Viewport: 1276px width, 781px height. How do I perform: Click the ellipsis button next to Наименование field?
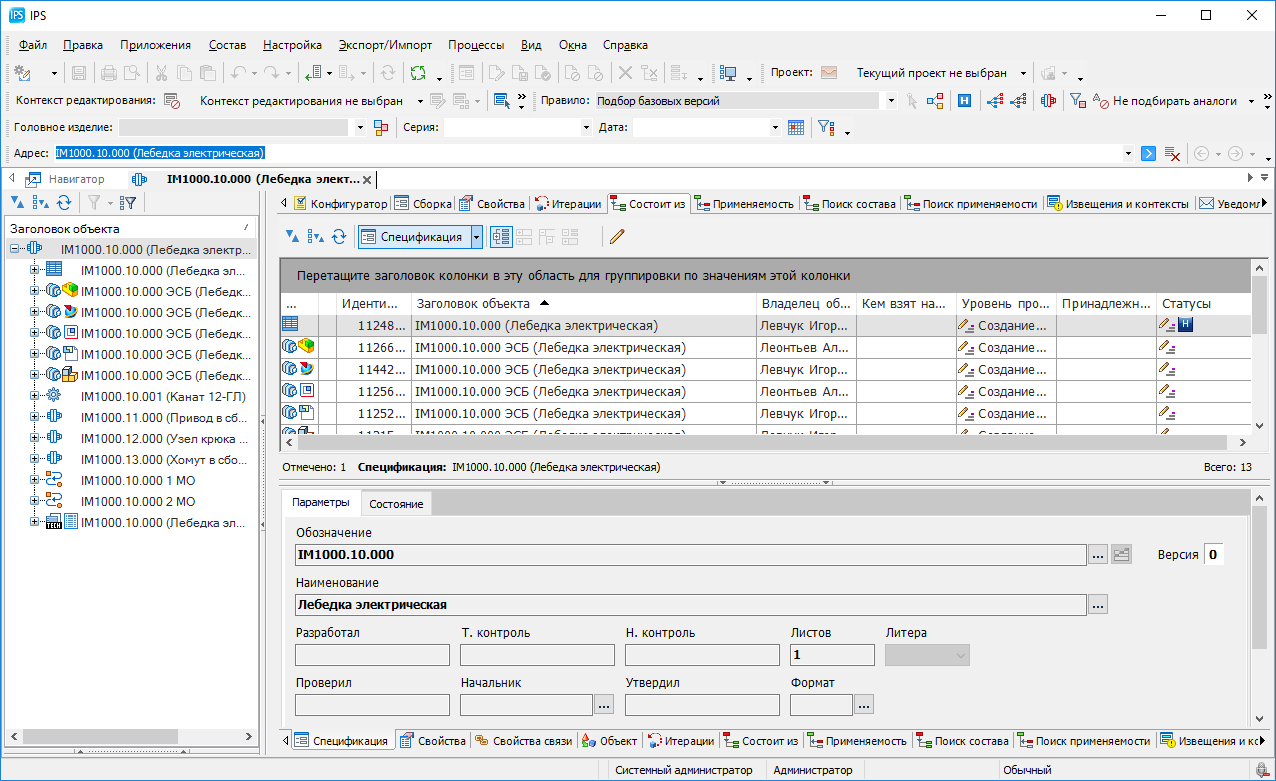click(x=1097, y=605)
